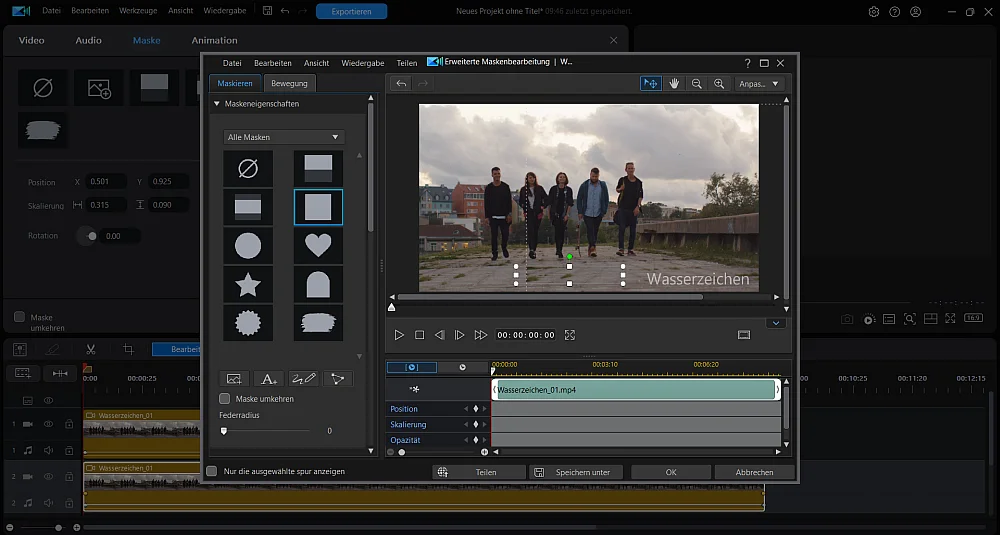Toggle visibility of video track 1
The image size is (1000, 535).
(x=48, y=424)
